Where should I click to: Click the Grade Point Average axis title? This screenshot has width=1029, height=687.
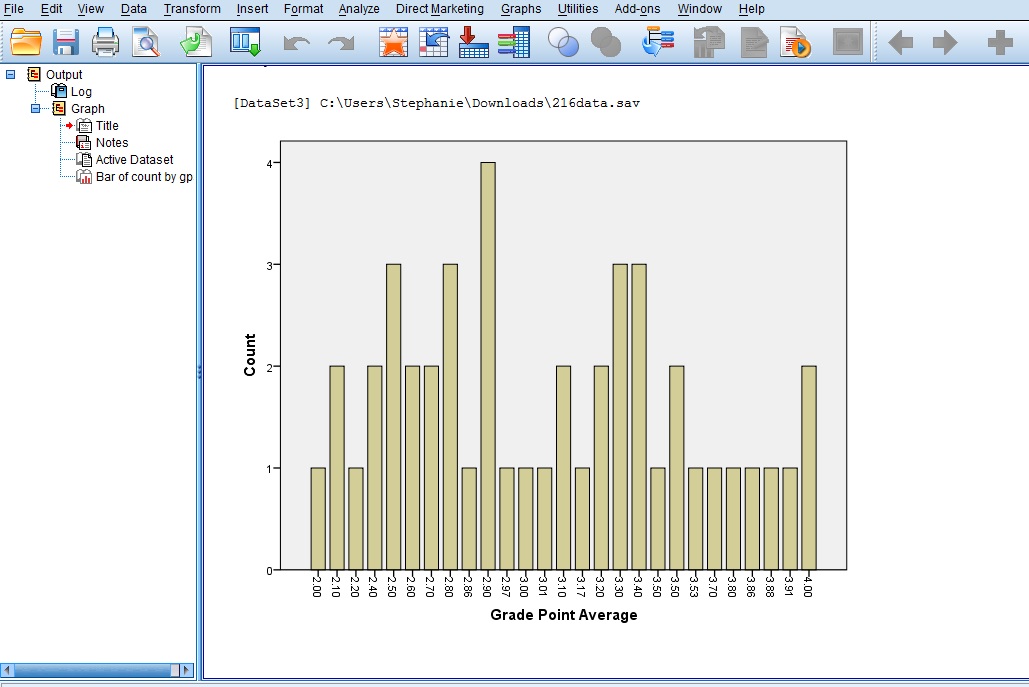tap(564, 615)
